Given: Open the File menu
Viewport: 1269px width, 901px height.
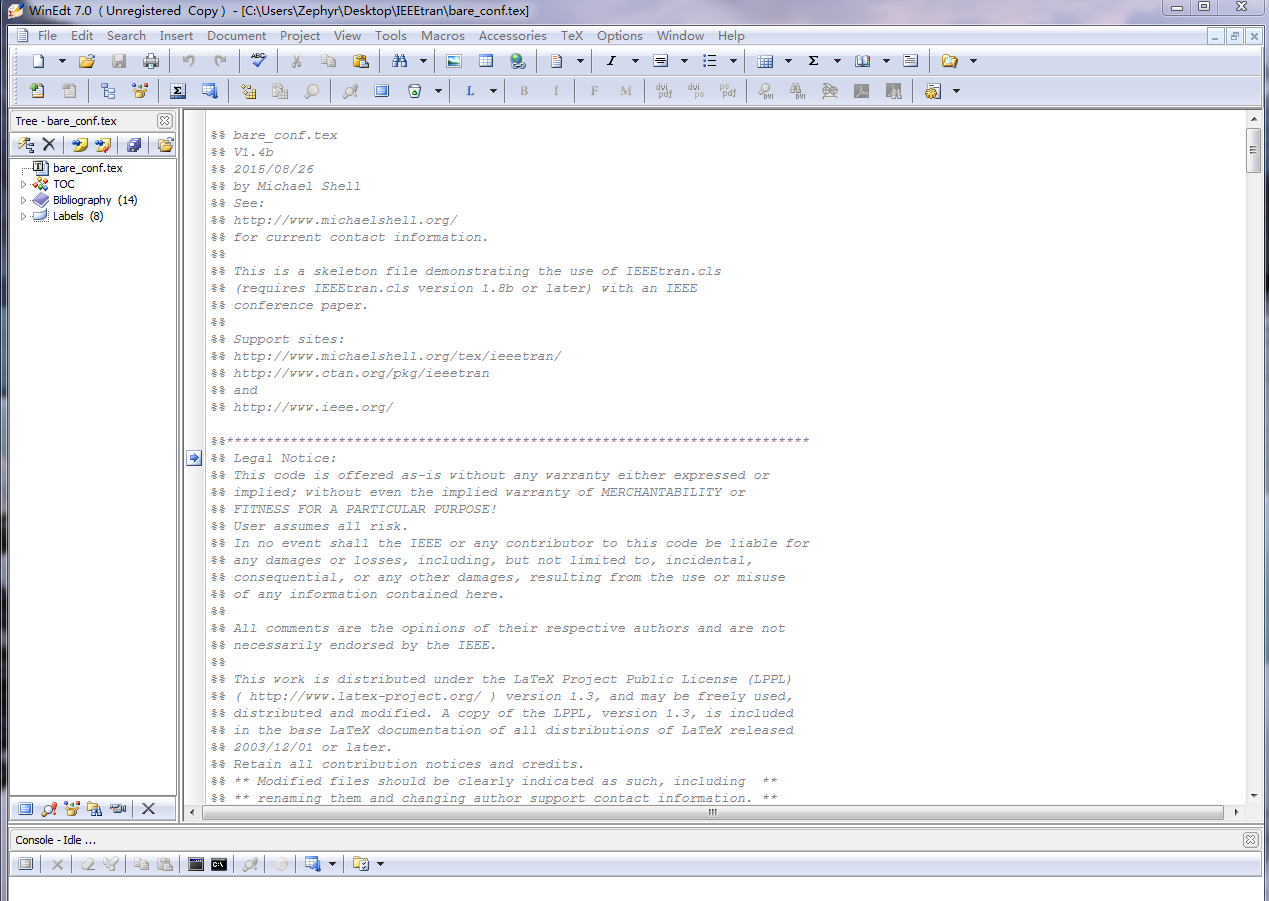Looking at the screenshot, I should [x=47, y=36].
